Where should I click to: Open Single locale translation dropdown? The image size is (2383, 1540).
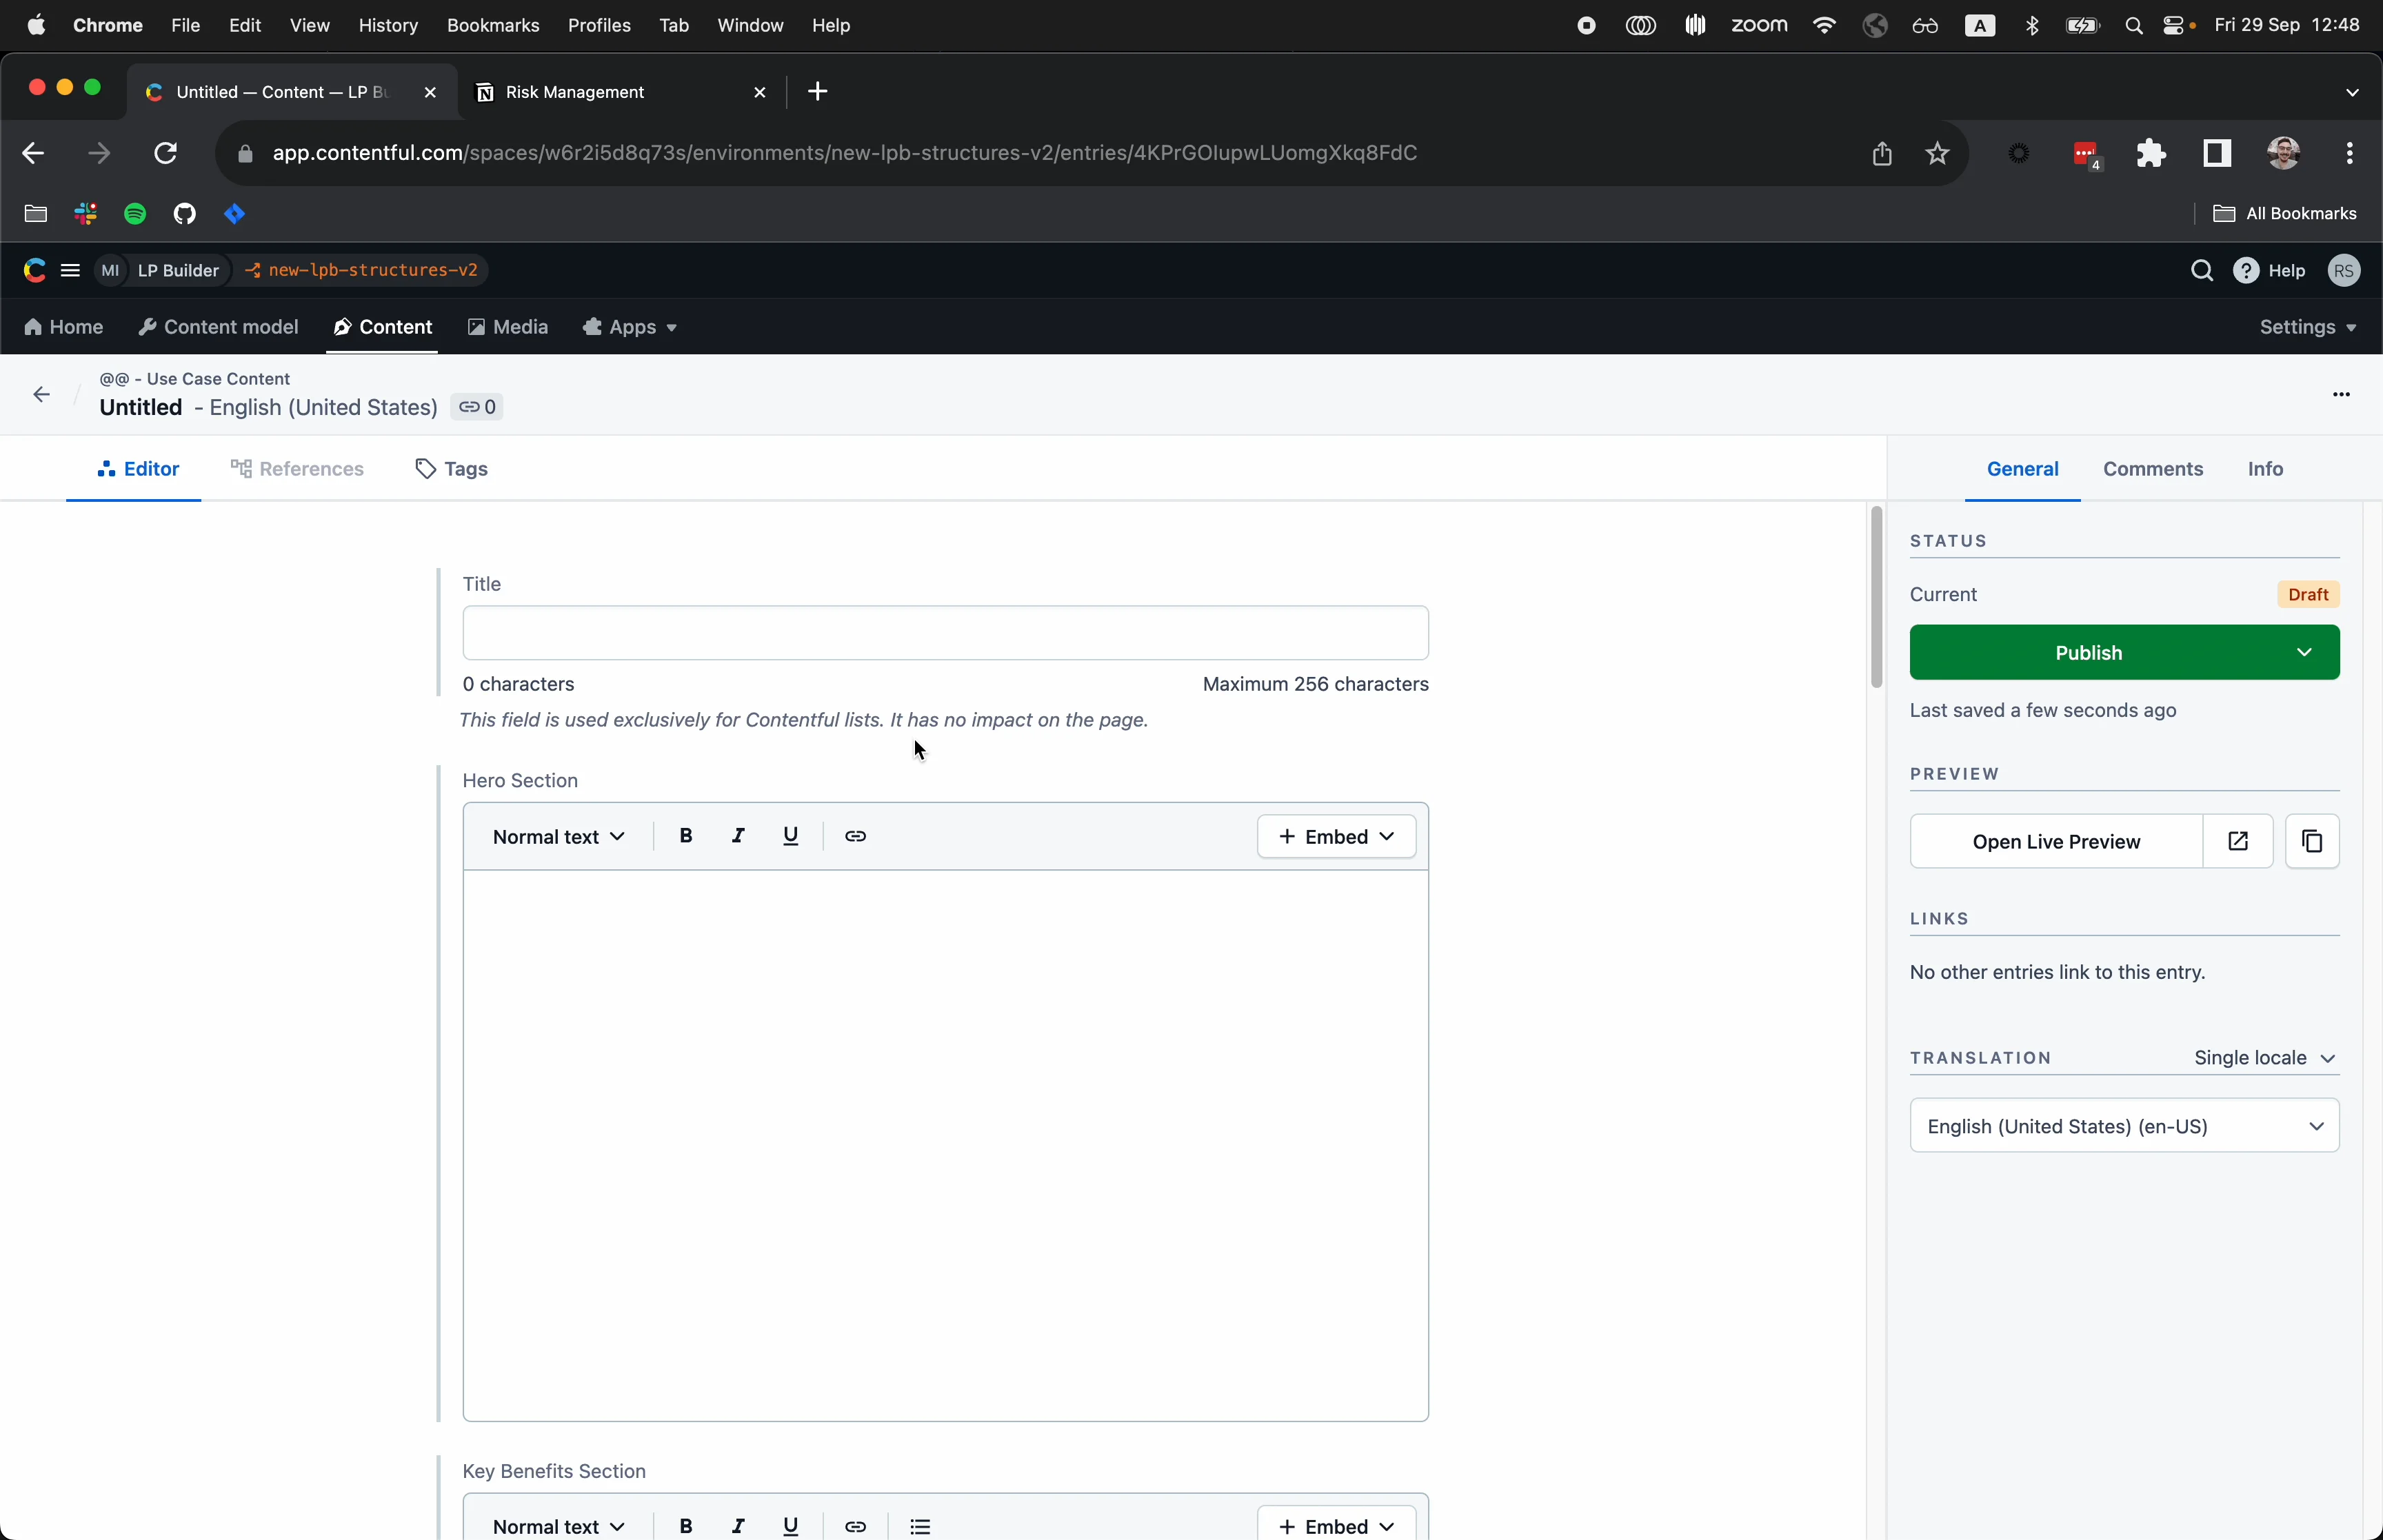[2264, 1058]
